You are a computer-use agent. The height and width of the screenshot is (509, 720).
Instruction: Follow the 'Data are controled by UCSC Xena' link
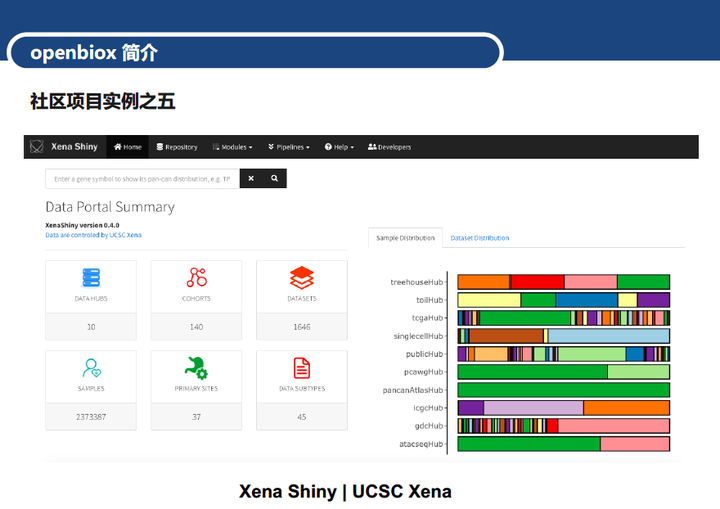click(93, 235)
